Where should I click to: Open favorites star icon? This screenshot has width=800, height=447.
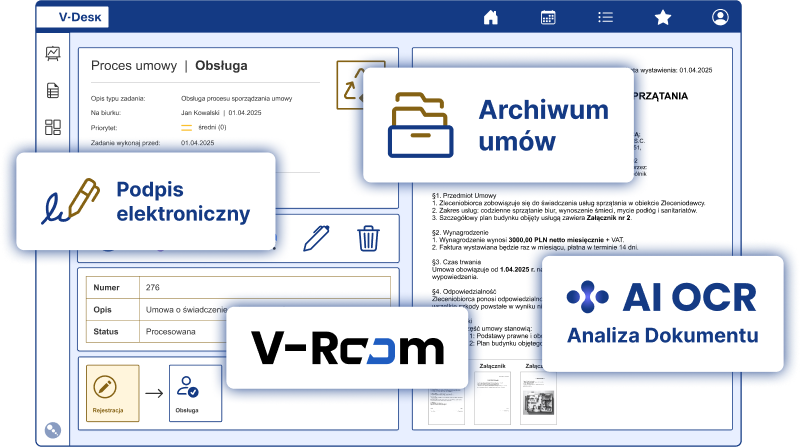tap(663, 17)
